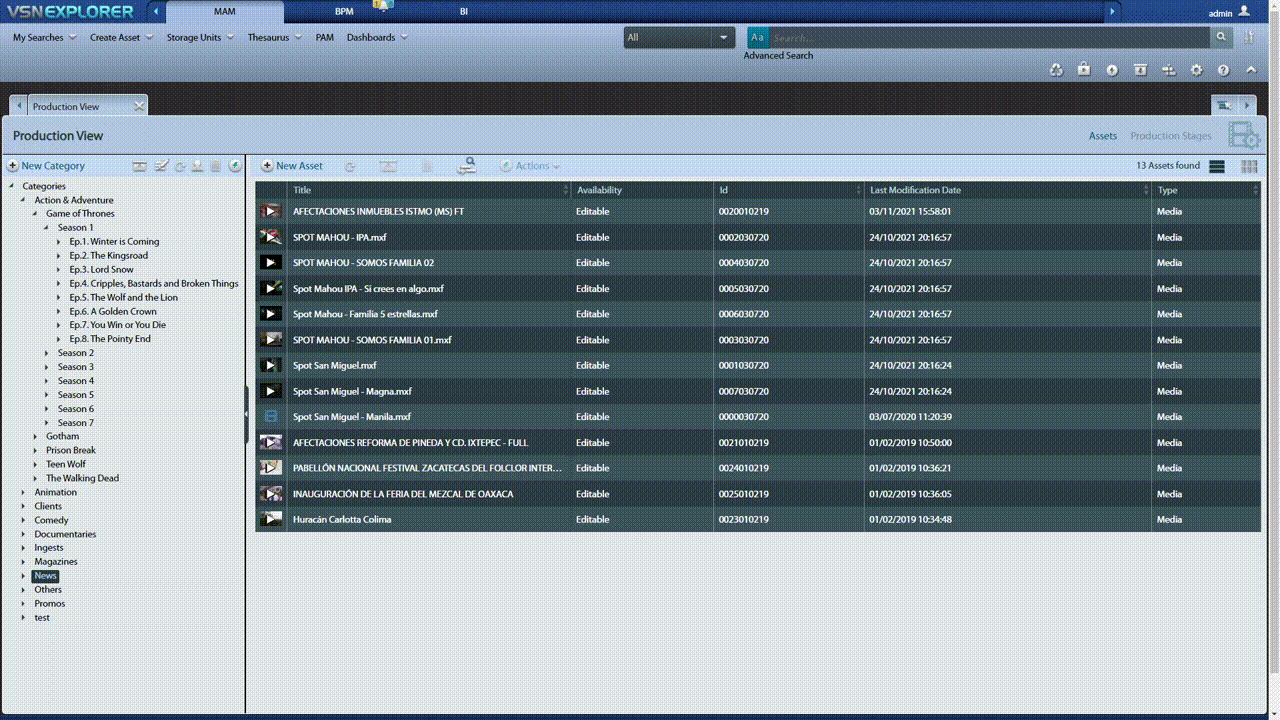This screenshot has width=1280, height=720.
Task: Click the refresh icon in asset toolbar
Action: (350, 166)
